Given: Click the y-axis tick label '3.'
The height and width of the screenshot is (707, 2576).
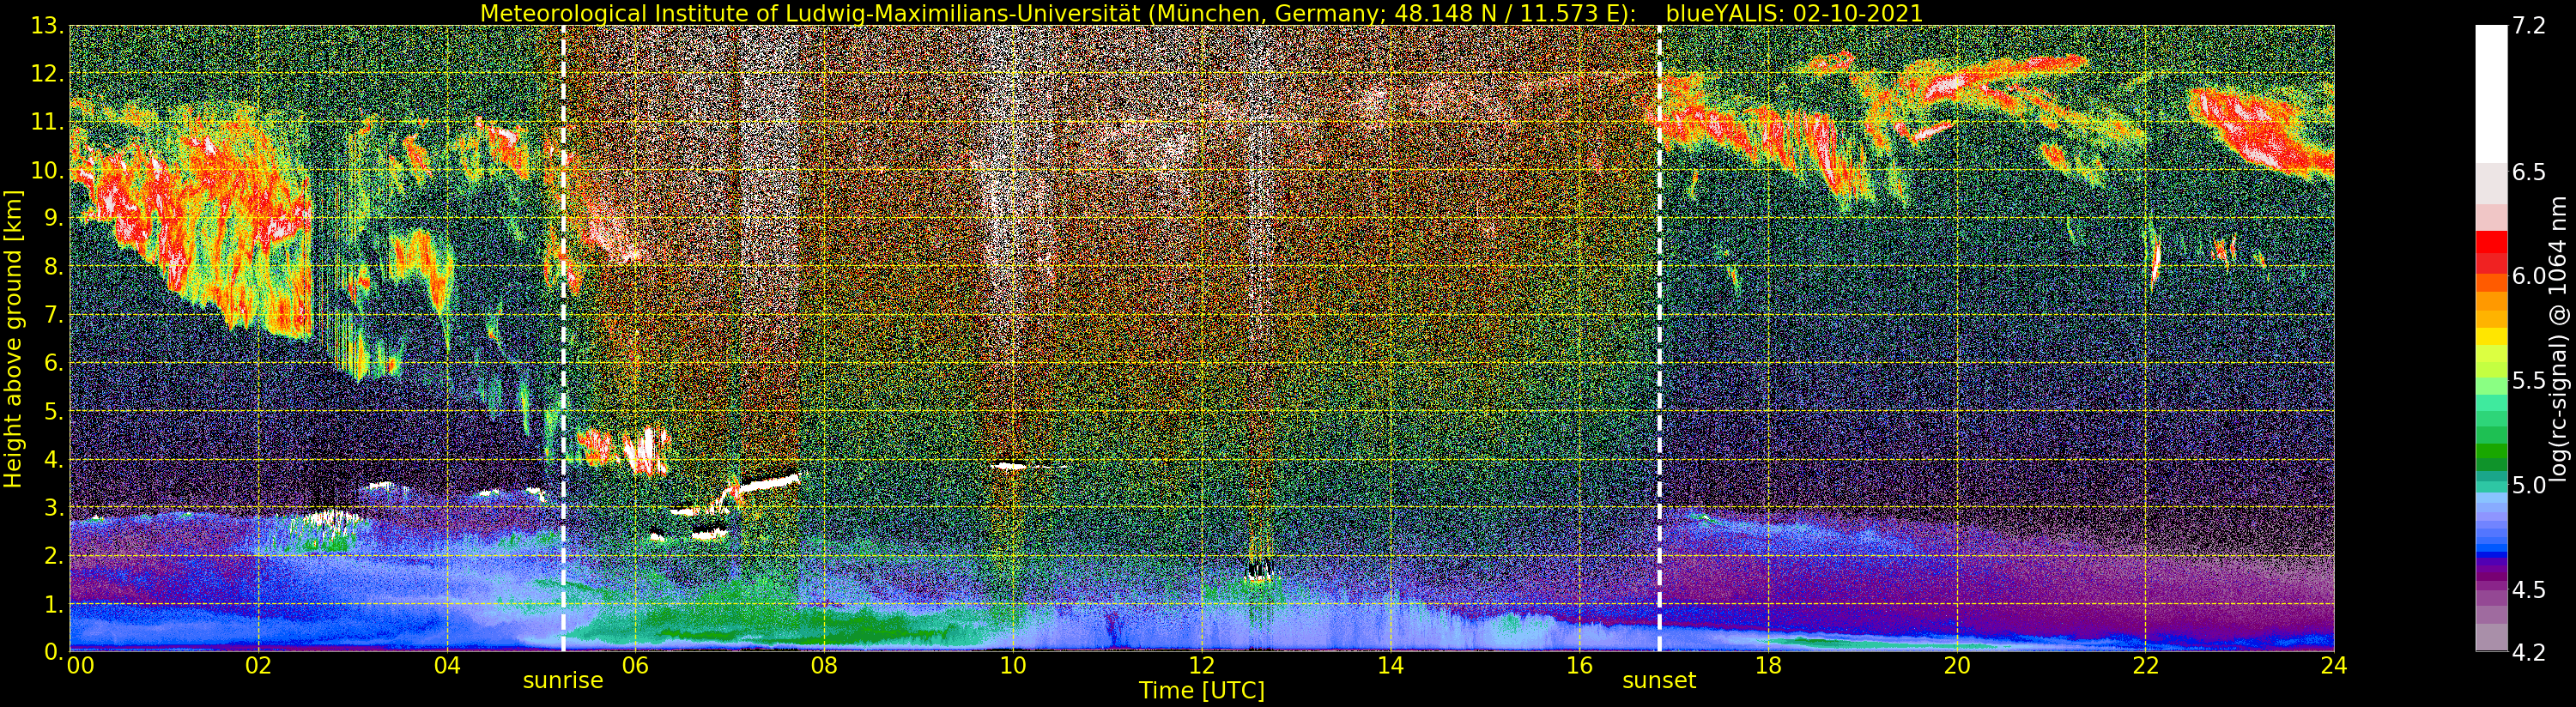Looking at the screenshot, I should coord(53,507).
